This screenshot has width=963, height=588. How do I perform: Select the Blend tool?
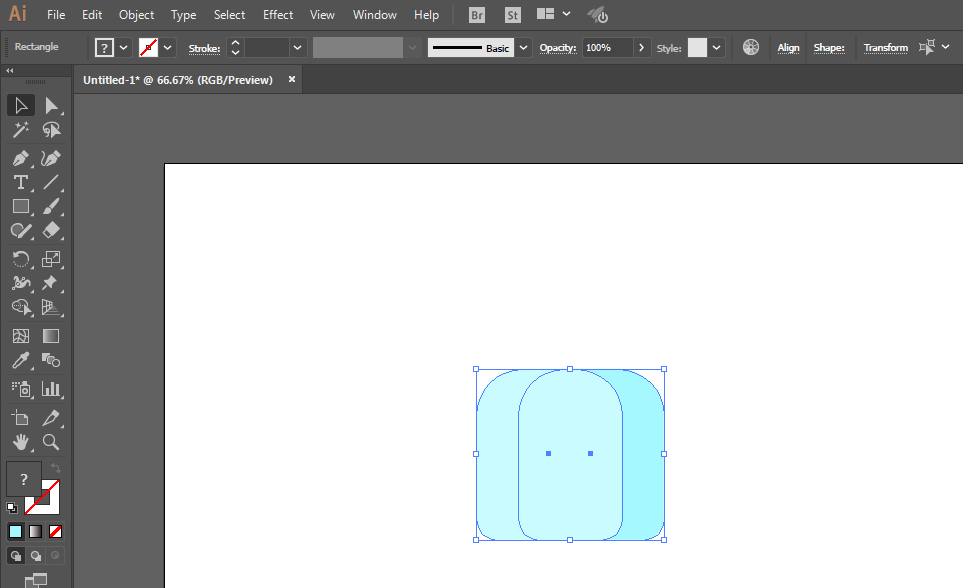pyautogui.click(x=51, y=360)
